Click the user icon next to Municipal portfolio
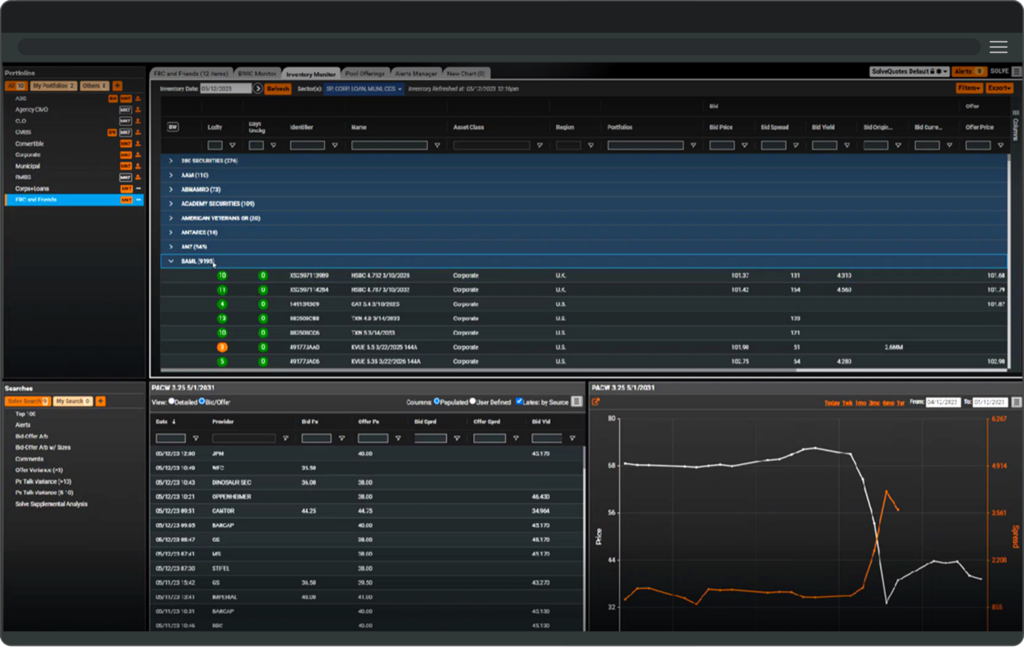 (139, 165)
